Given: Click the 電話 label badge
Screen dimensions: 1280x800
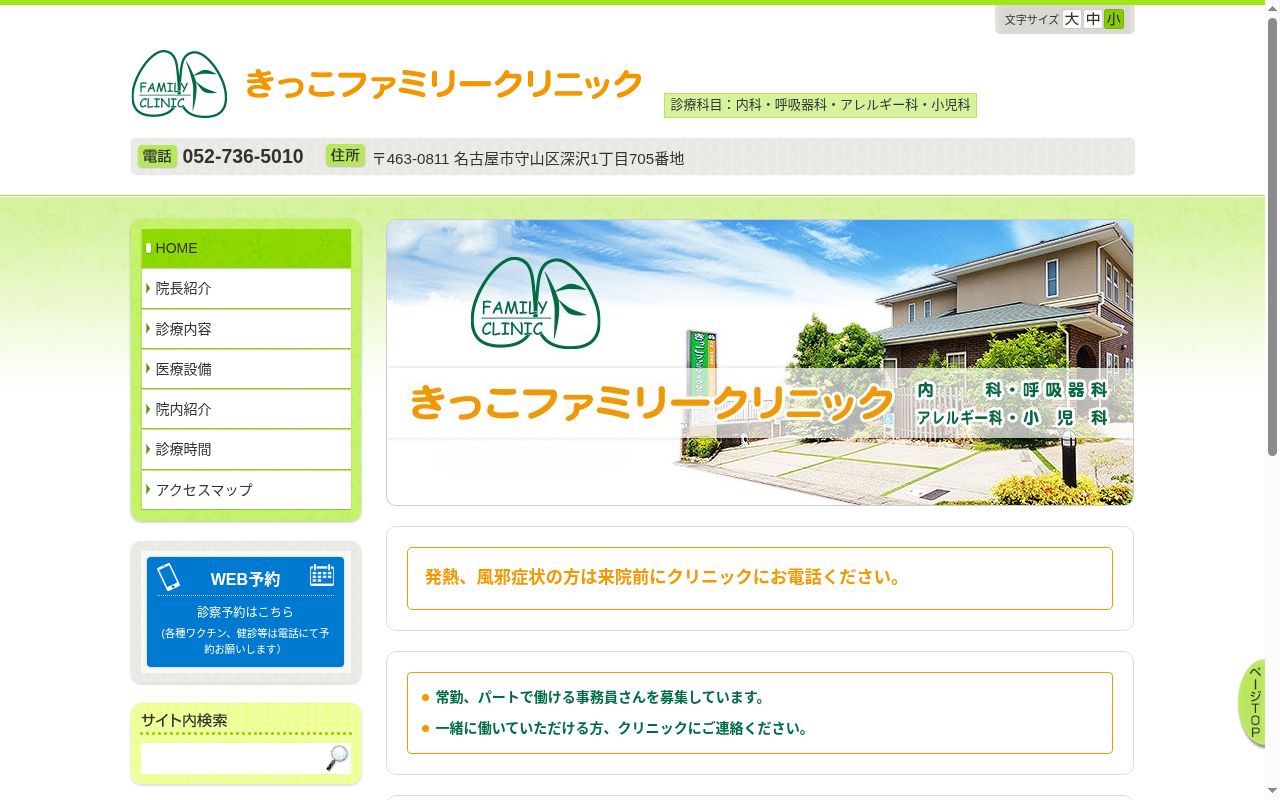Looking at the screenshot, I should (x=157, y=156).
